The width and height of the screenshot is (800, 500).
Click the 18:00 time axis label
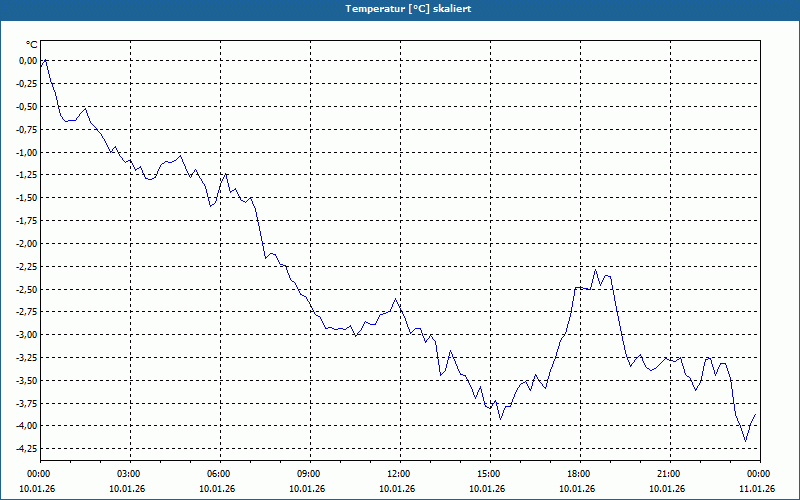580,474
